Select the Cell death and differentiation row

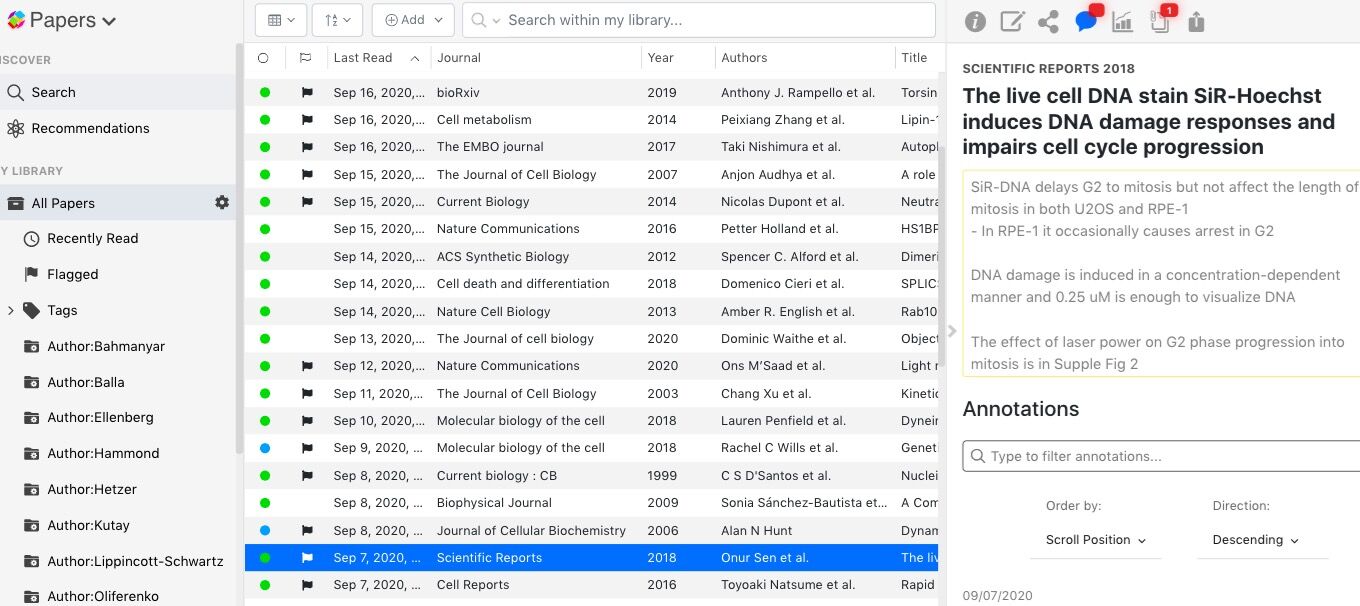[593, 284]
